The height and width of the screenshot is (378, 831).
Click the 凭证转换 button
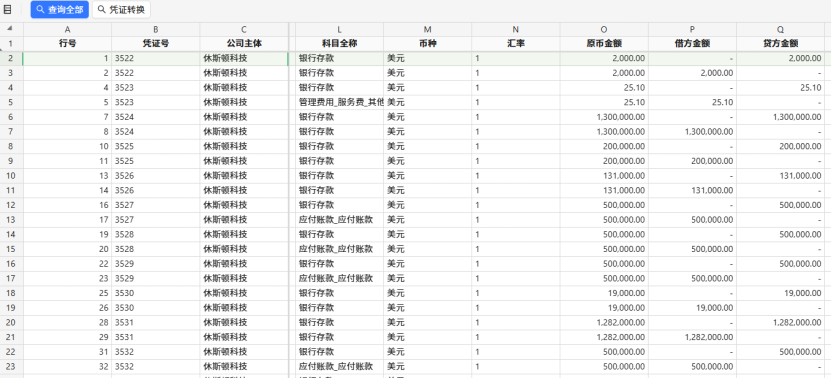tap(121, 10)
